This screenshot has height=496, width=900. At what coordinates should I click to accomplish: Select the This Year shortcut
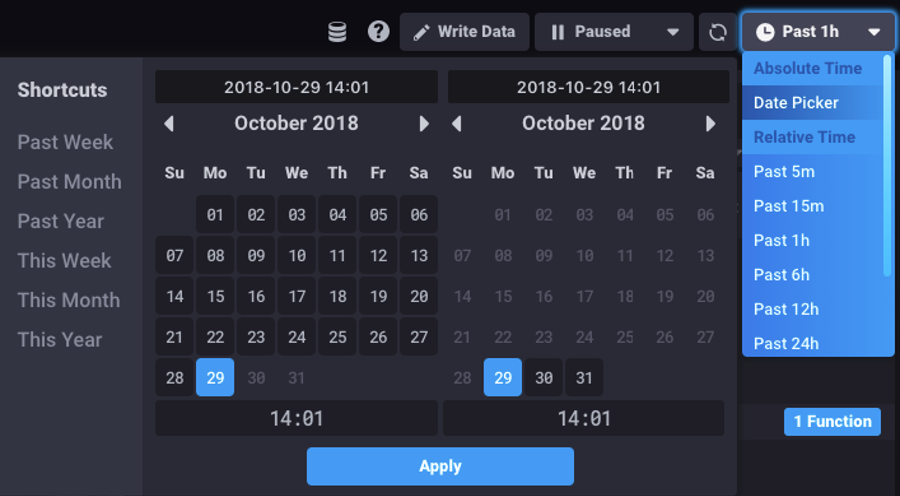tap(60, 340)
